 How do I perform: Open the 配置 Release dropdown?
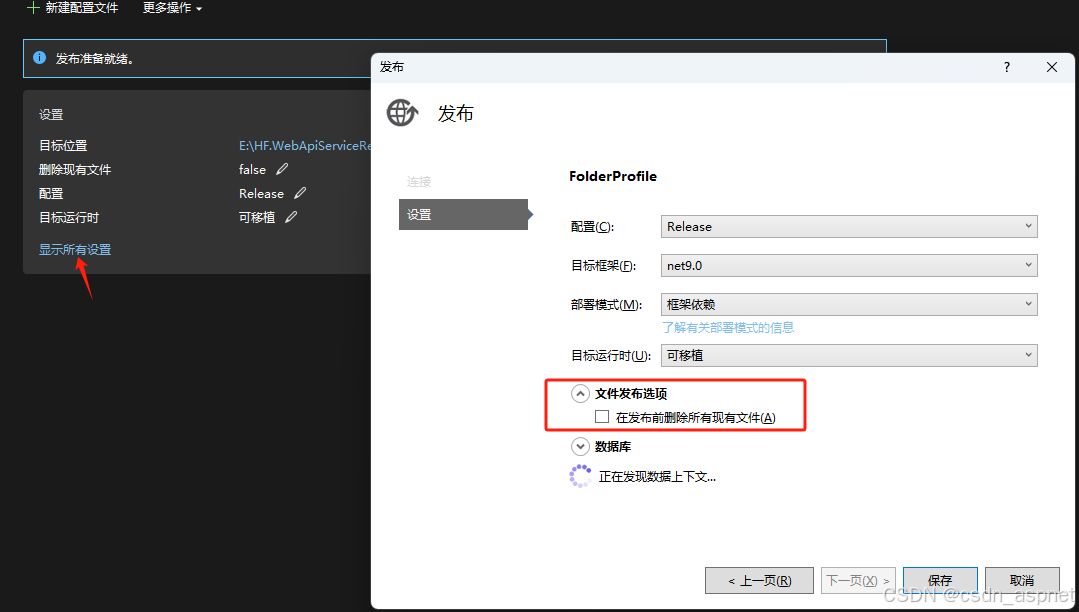[848, 226]
